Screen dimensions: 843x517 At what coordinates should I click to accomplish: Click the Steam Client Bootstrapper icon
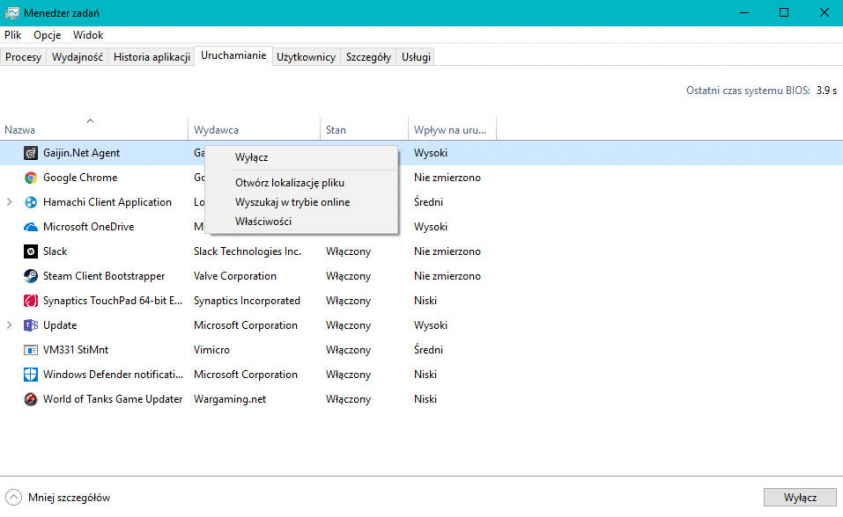30,276
